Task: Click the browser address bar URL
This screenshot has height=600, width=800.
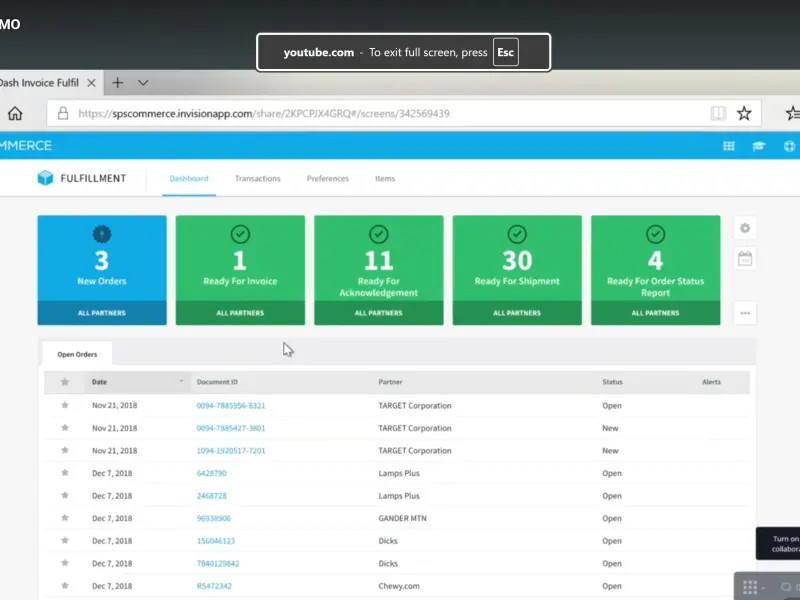Action: click(x=264, y=114)
